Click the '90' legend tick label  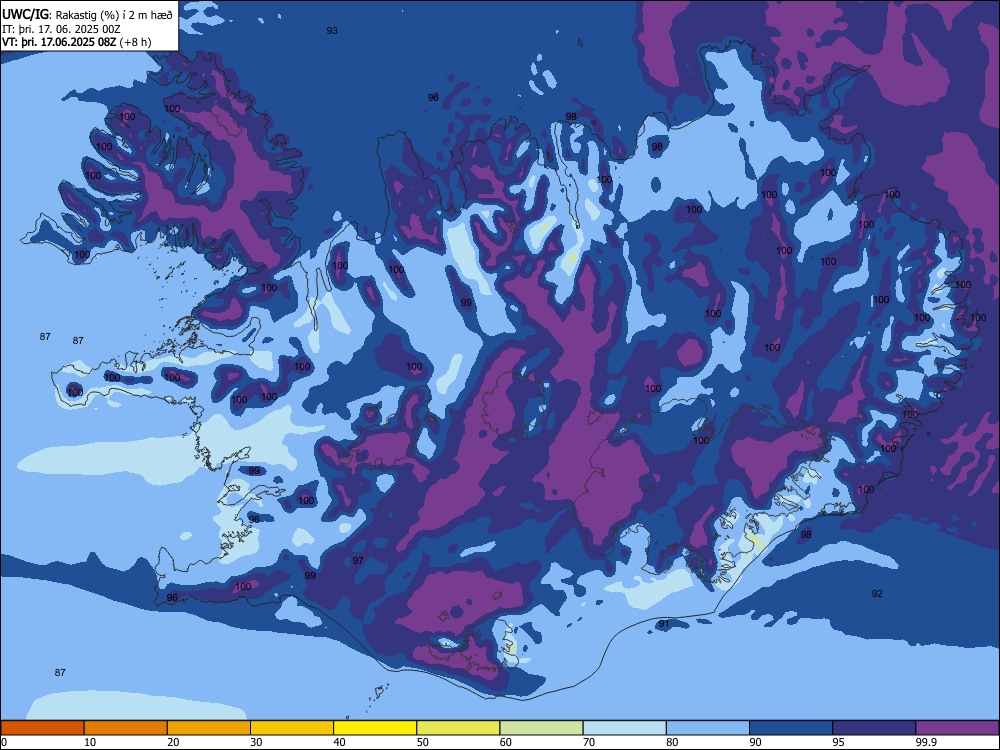[755, 742]
